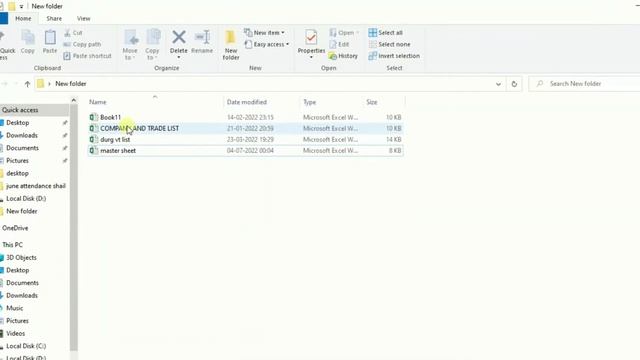This screenshot has width=640, height=360.
Task: Open Properties of selected file
Action: click(x=311, y=42)
